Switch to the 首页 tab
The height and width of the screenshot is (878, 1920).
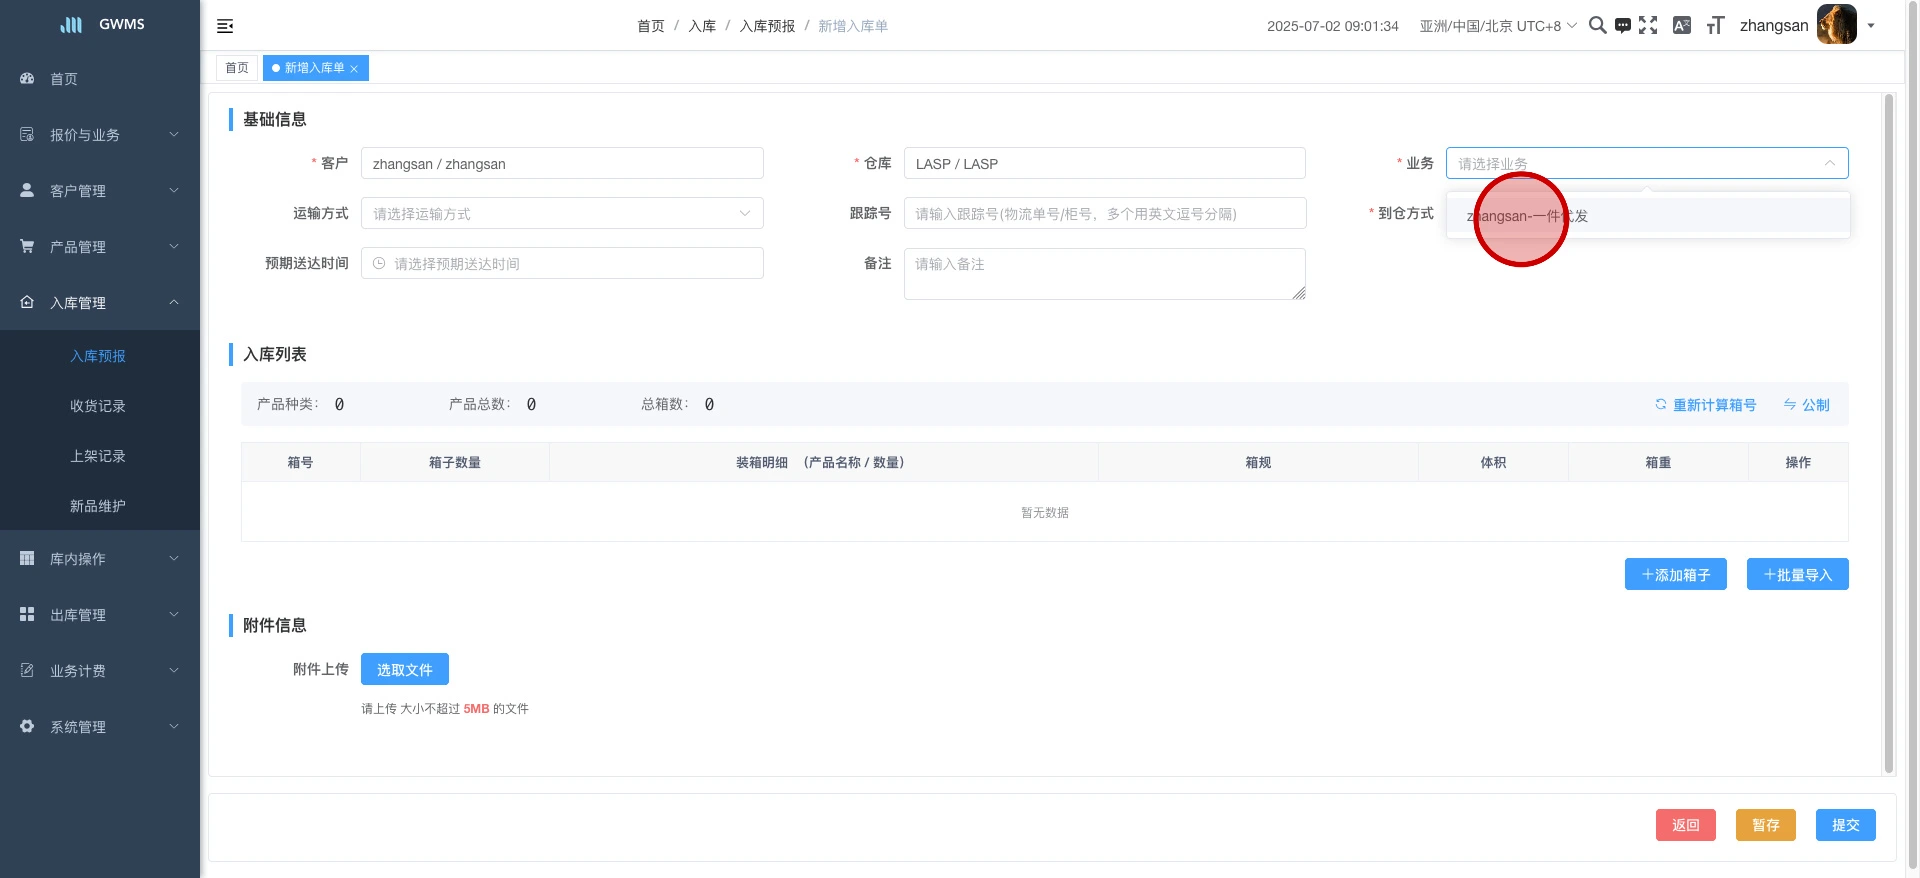click(237, 68)
